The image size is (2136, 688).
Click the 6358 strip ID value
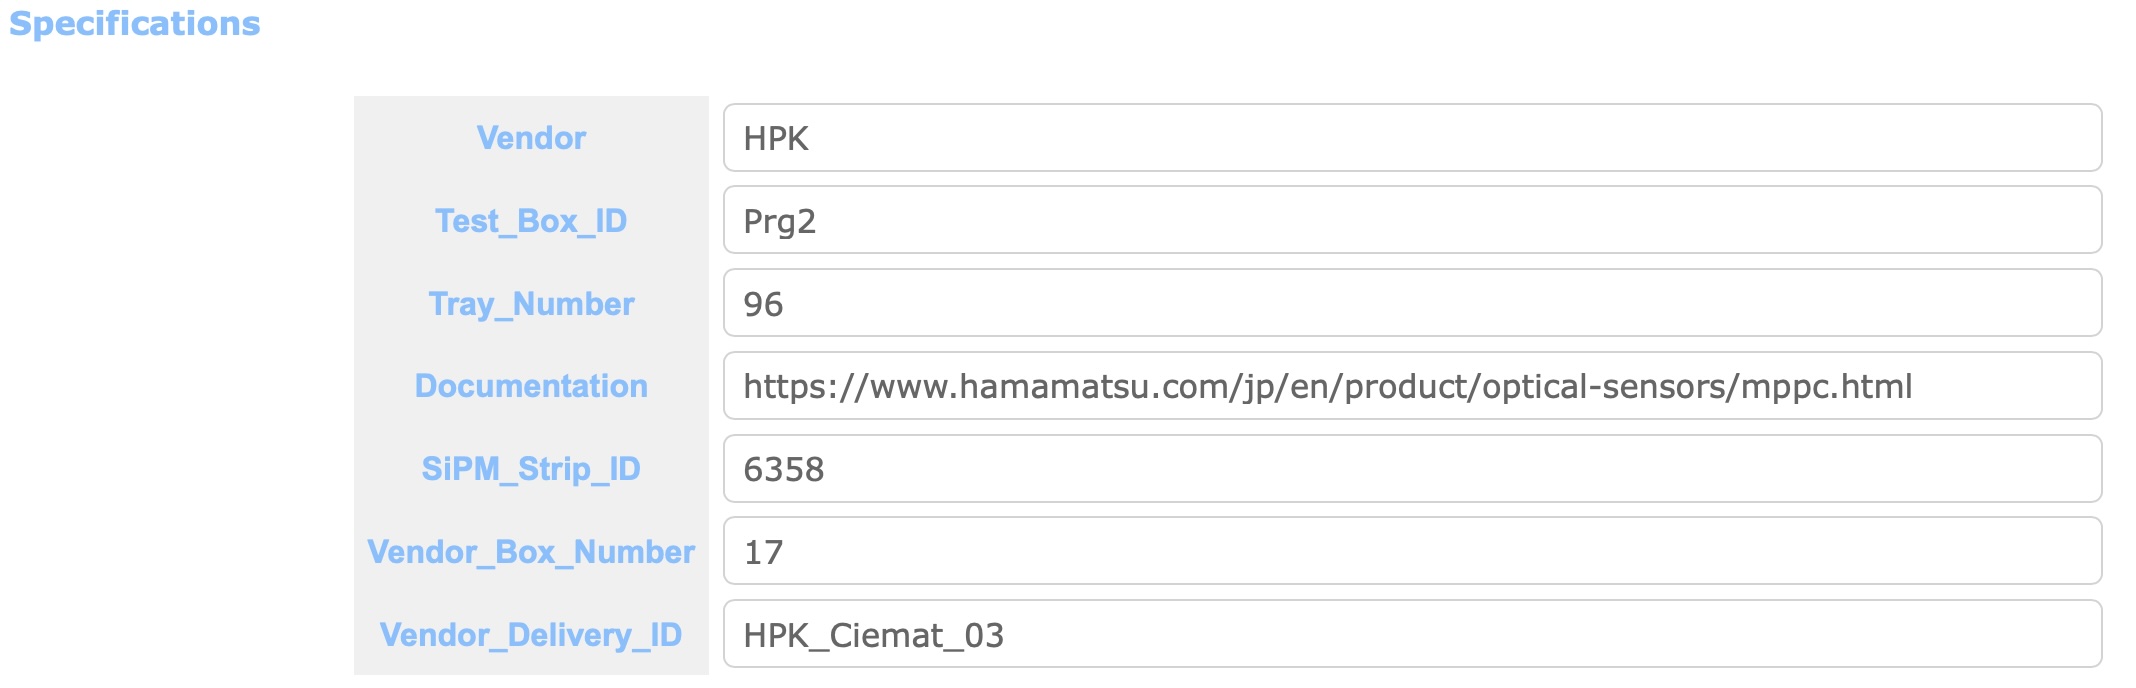[x=784, y=470]
